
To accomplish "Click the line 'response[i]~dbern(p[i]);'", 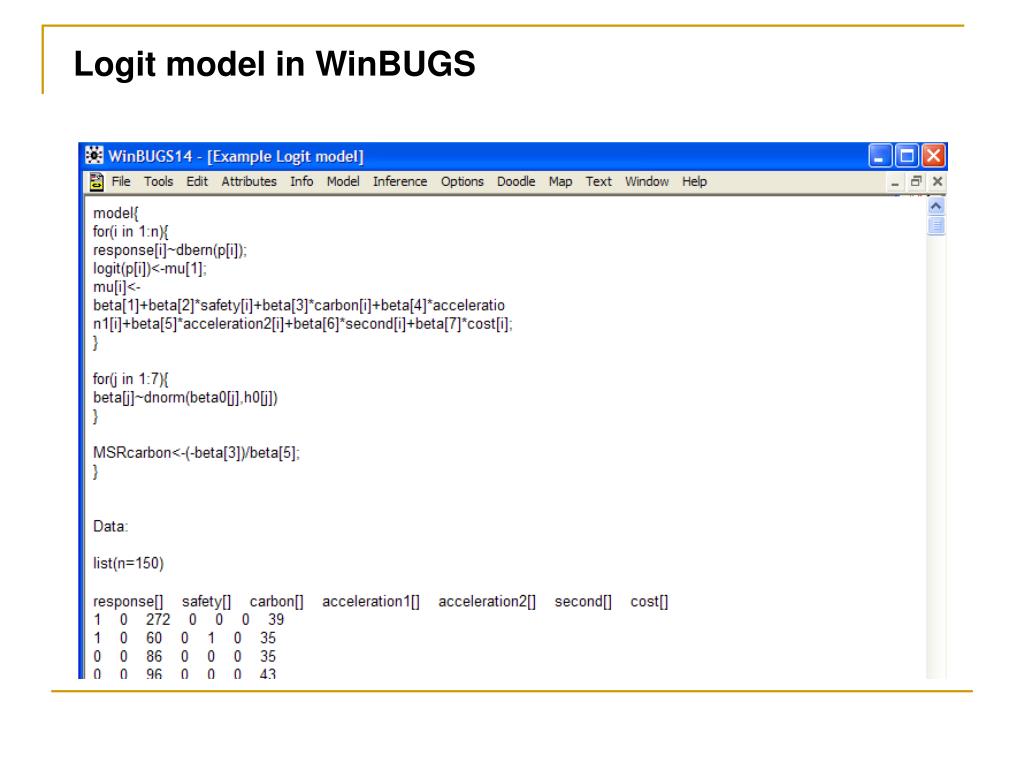I will tap(170, 250).
